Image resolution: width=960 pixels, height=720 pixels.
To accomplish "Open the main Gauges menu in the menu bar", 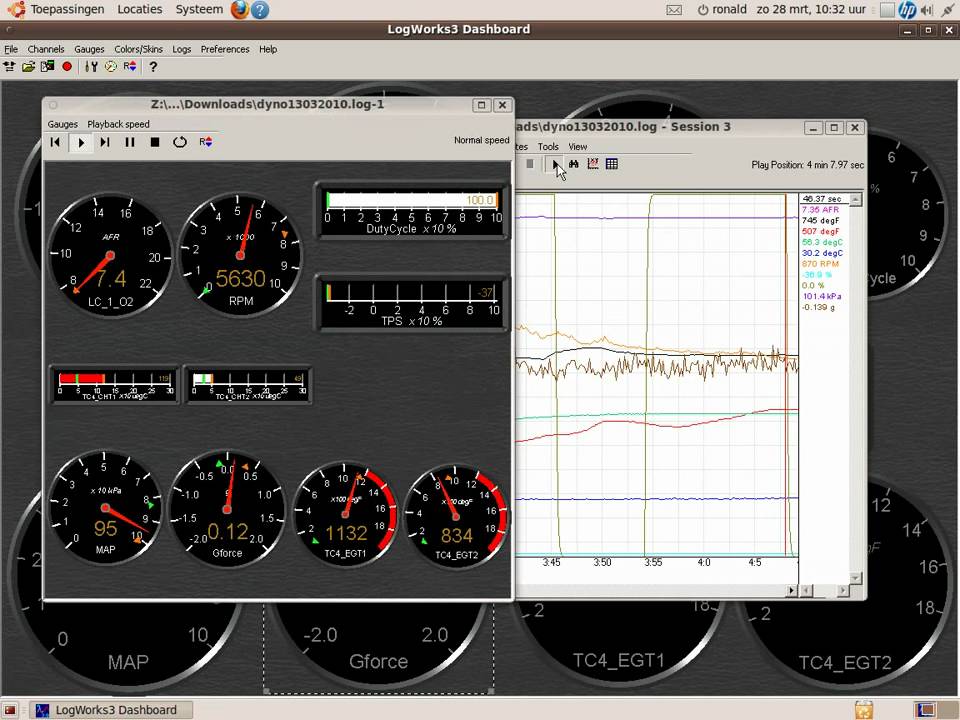I will (89, 49).
